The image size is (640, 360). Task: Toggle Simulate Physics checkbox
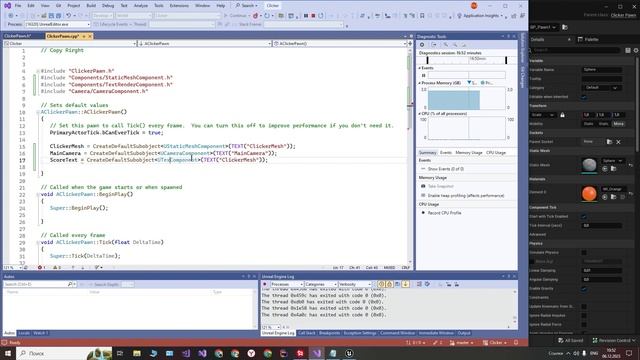pyautogui.click(x=584, y=253)
